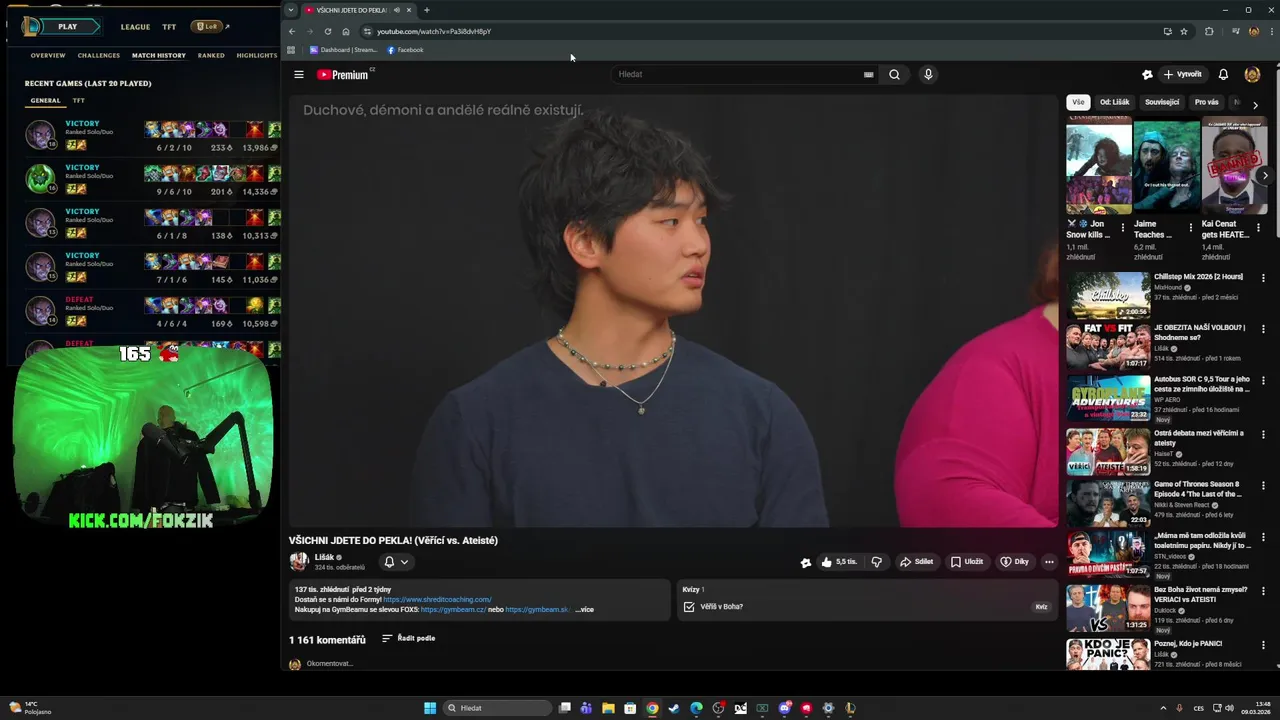Image resolution: width=1280 pixels, height=720 pixels.
Task: Click the Chrome address bar URL
Action: [x=434, y=31]
